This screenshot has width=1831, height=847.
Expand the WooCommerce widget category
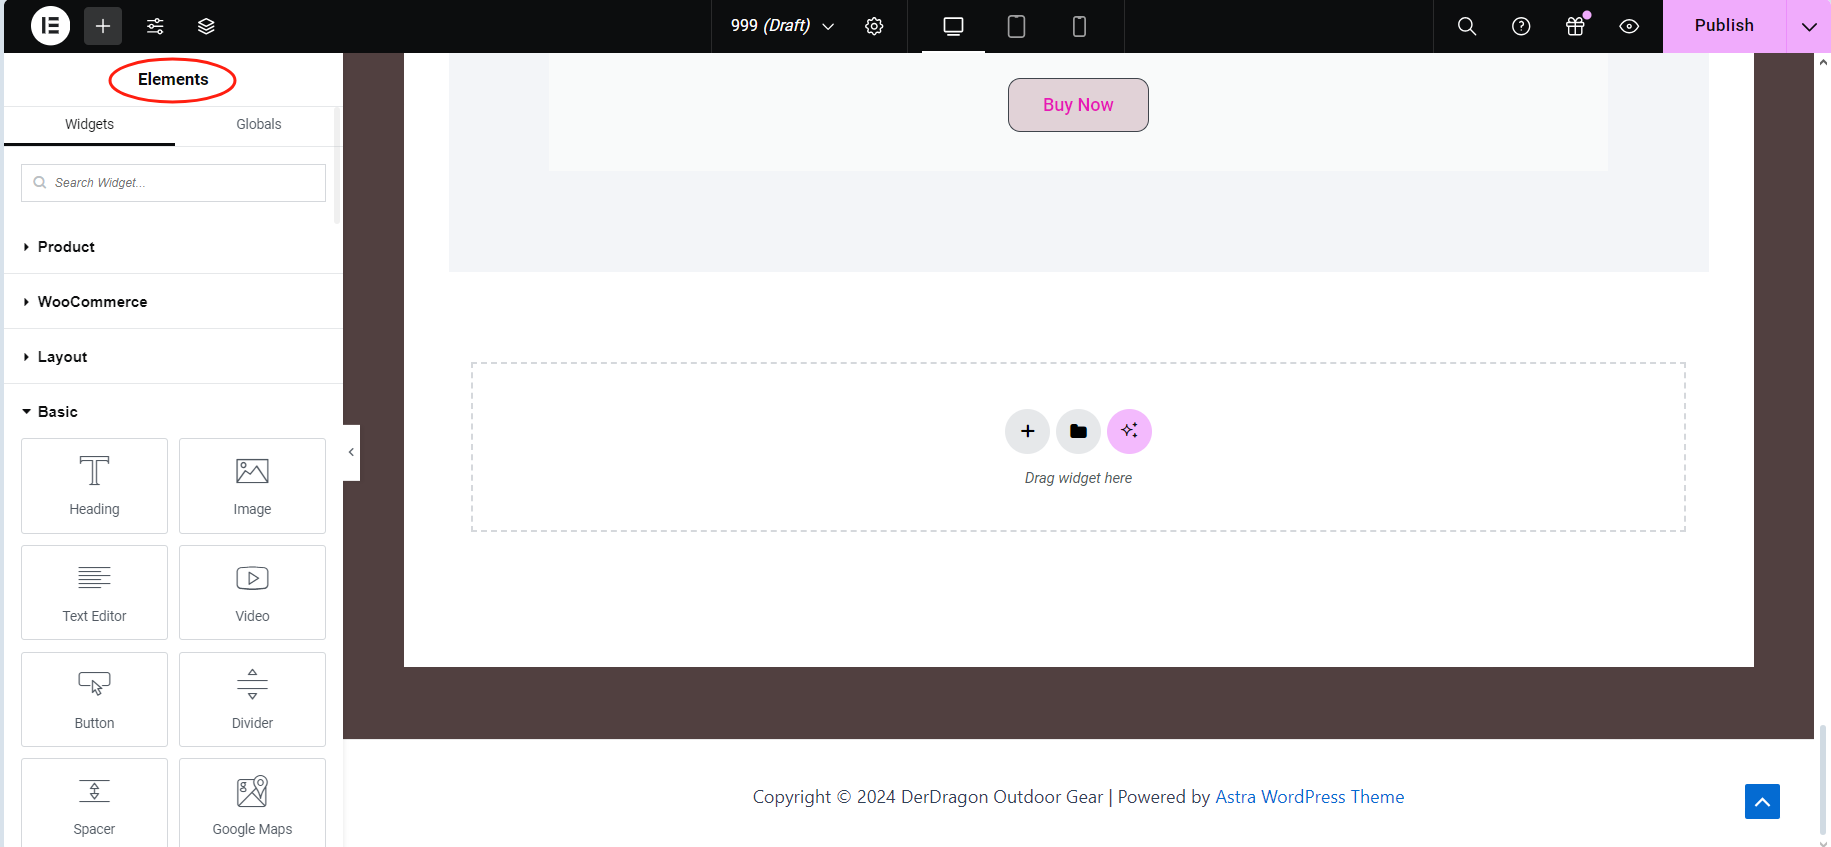(173, 301)
